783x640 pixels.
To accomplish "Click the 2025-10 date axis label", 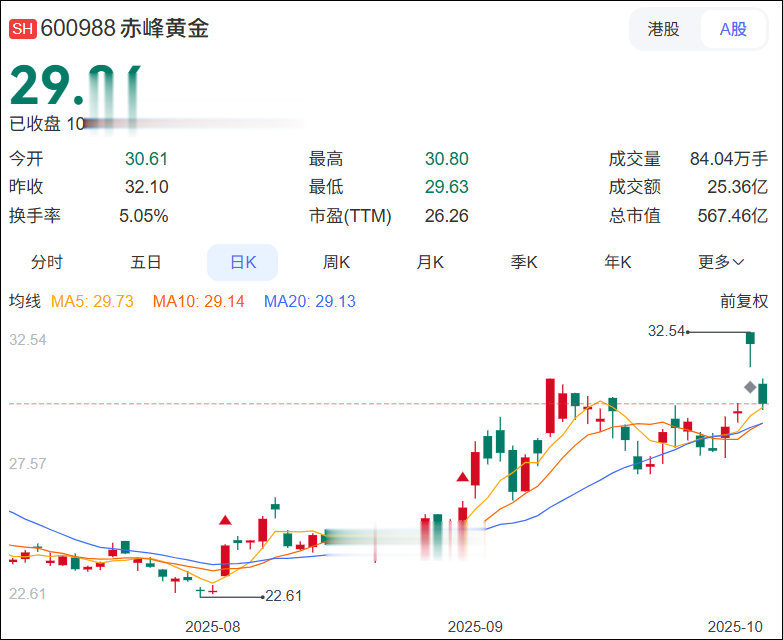I will coord(735,627).
